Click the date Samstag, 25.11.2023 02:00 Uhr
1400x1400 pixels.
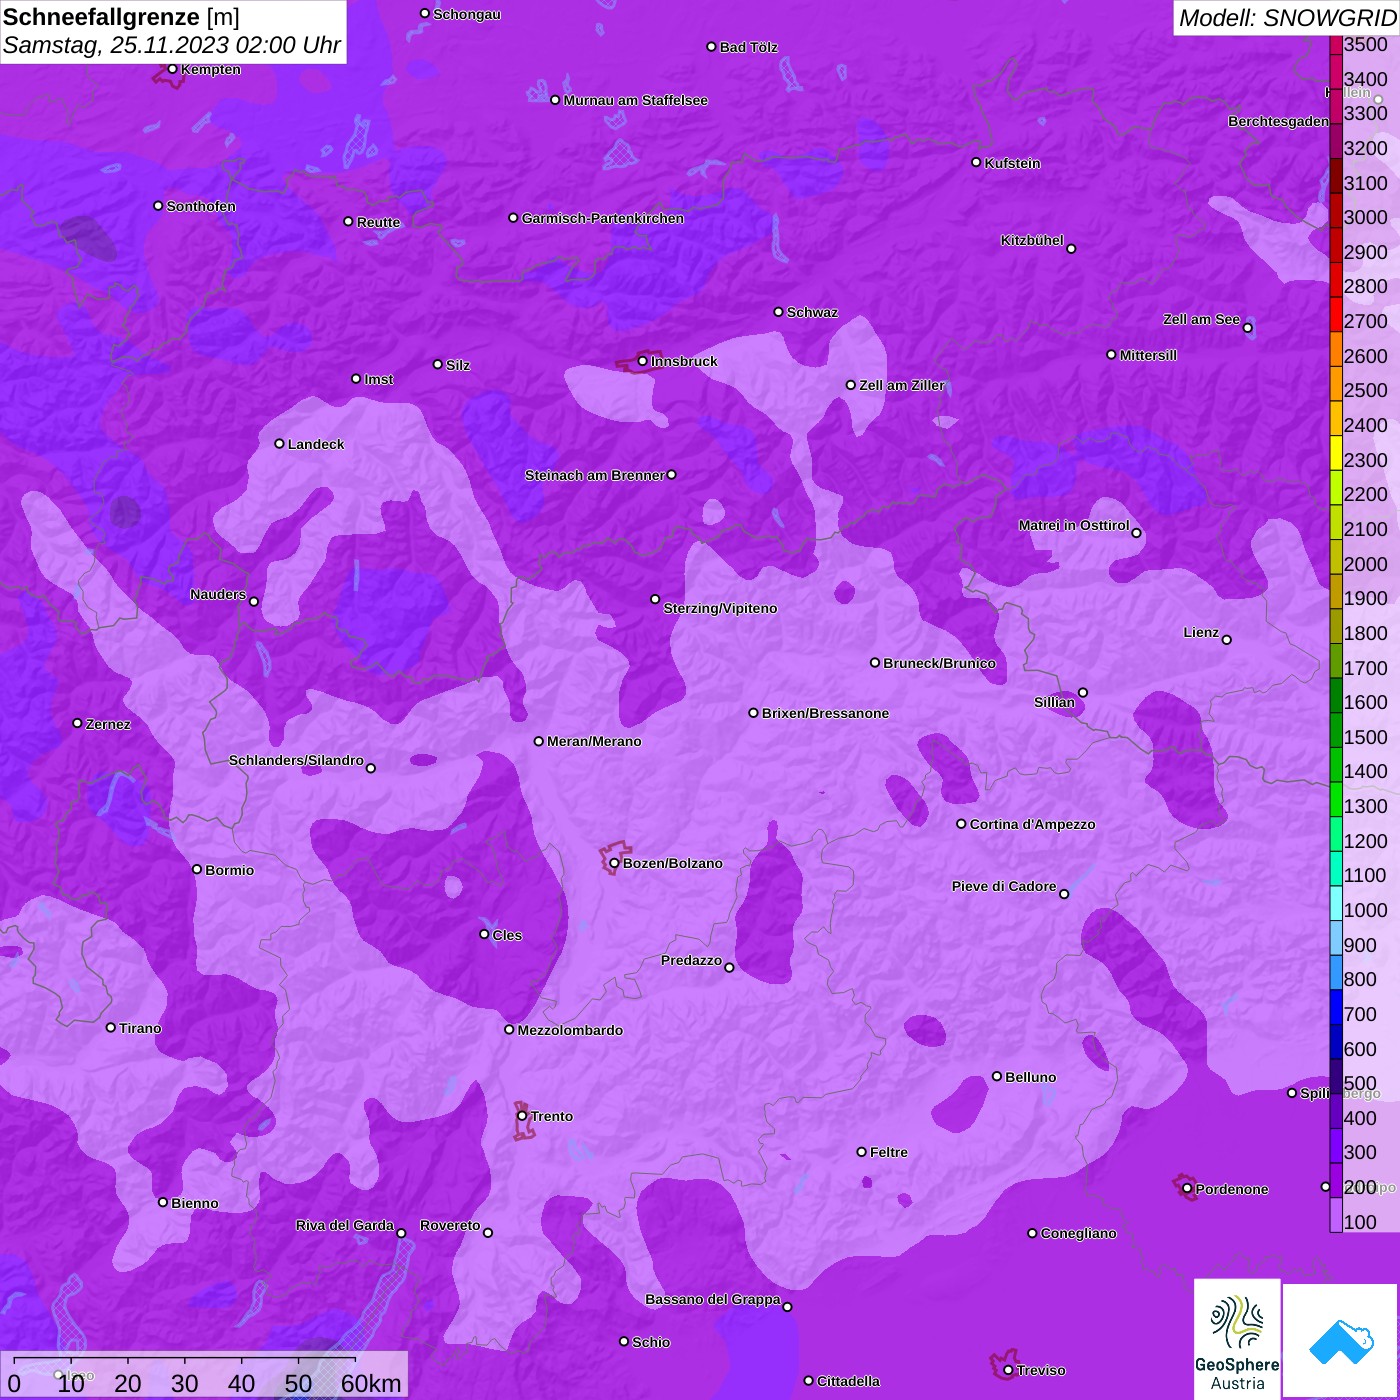coord(172,46)
